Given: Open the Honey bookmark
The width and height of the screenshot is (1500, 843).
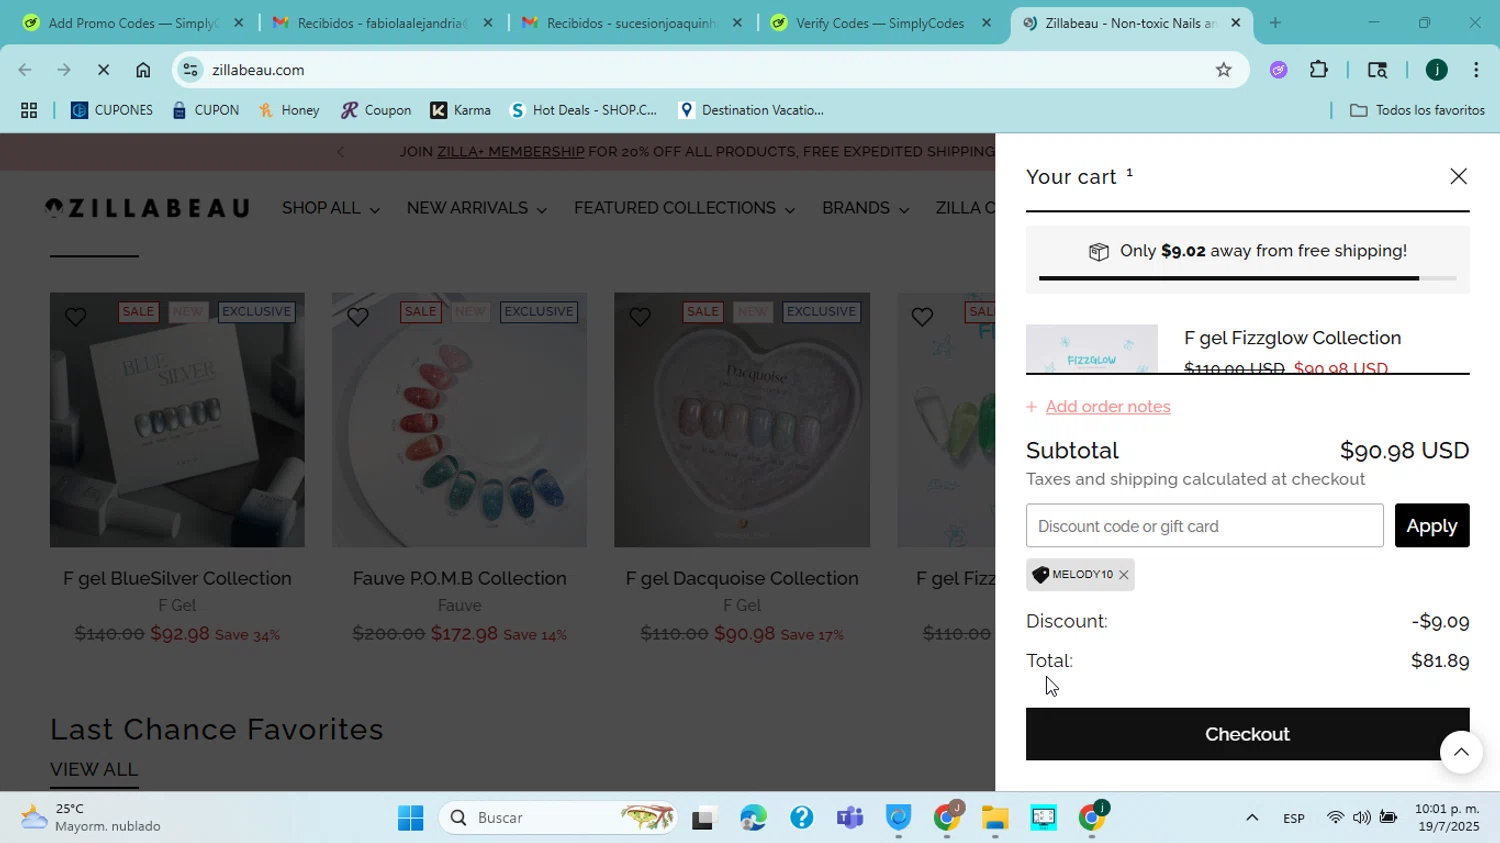Looking at the screenshot, I should [x=289, y=110].
